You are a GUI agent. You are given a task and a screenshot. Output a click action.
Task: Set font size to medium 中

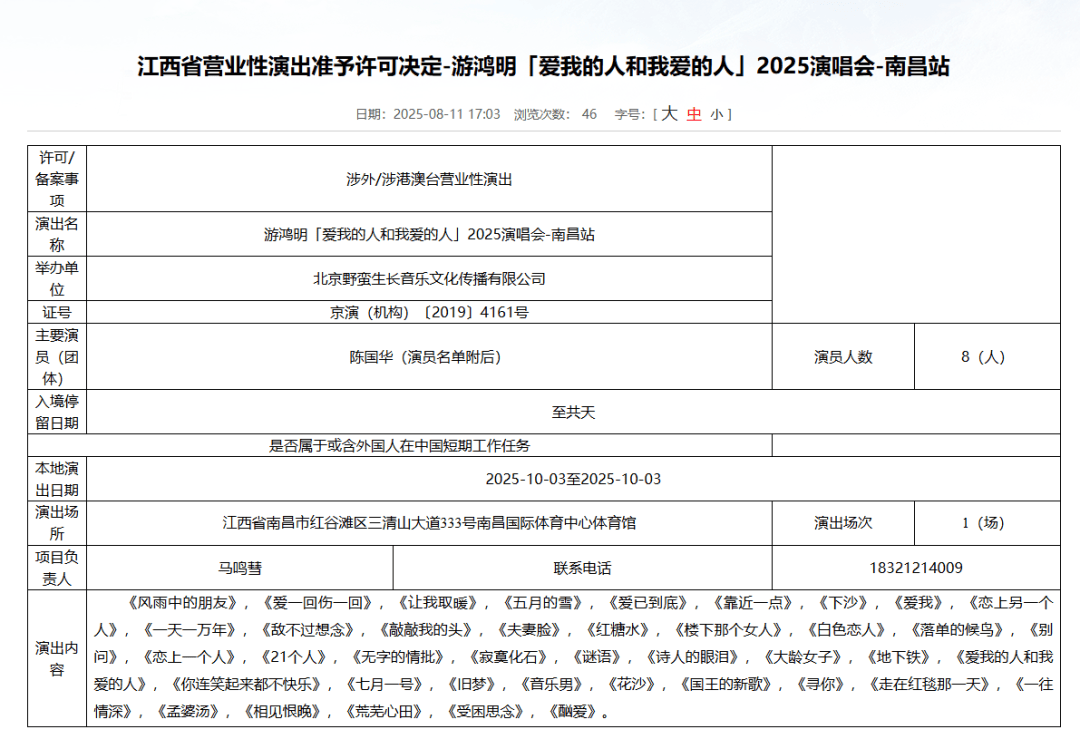[694, 114]
